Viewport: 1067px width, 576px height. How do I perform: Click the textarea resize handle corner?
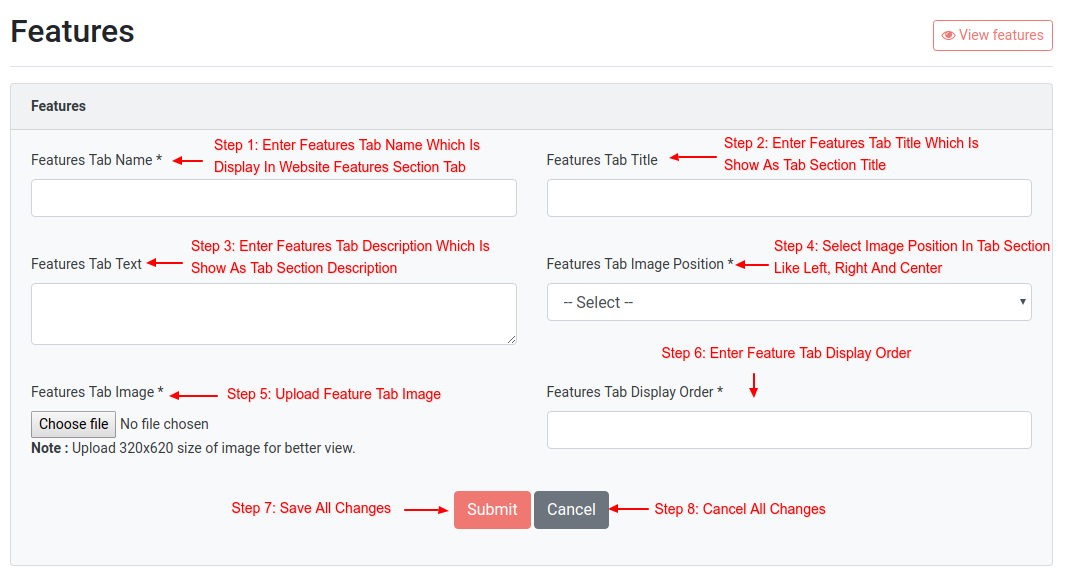coord(511,339)
